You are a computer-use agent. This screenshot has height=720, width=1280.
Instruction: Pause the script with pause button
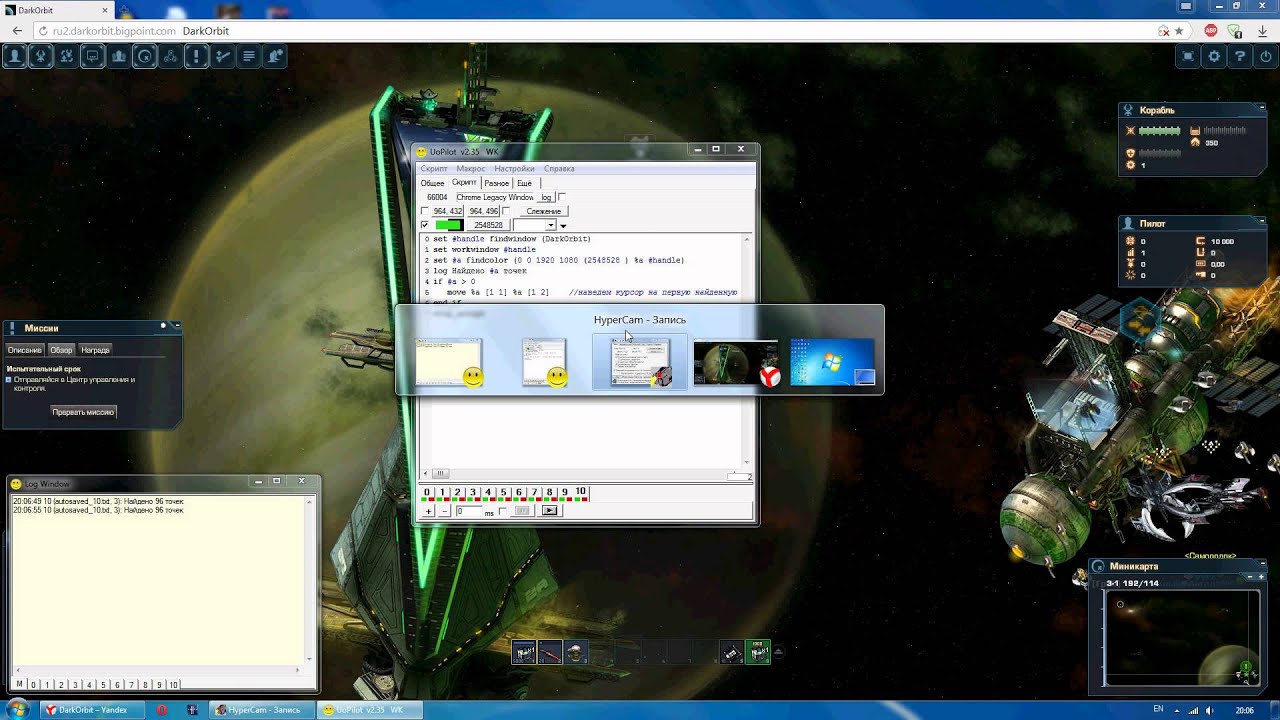click(522, 511)
